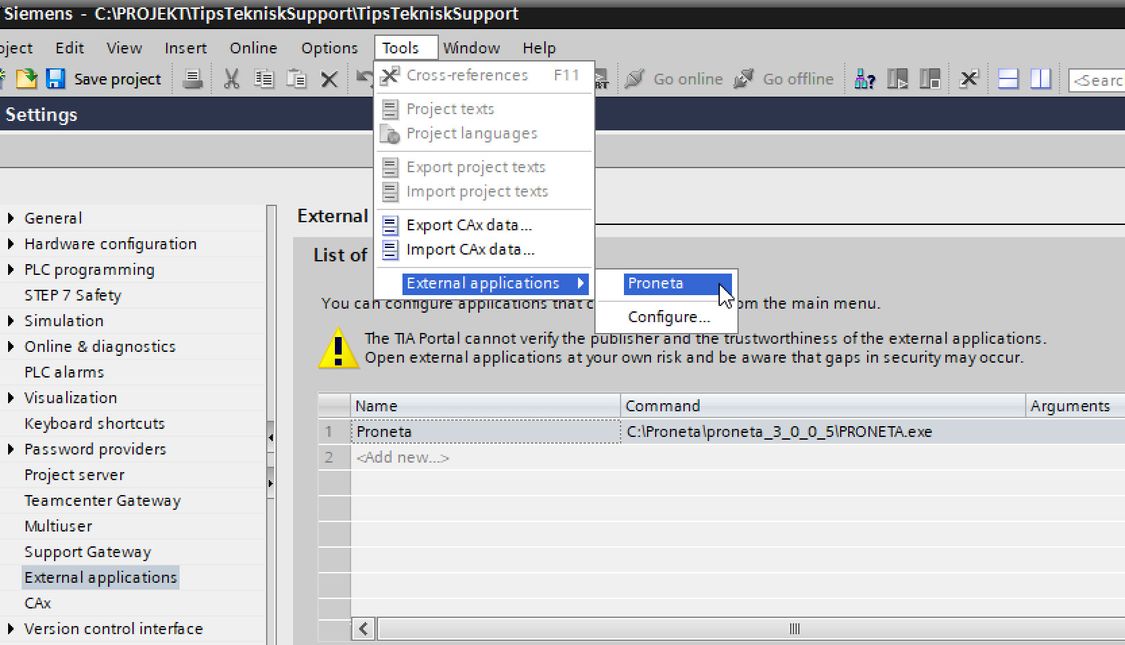Open the Edit menu

pos(70,48)
